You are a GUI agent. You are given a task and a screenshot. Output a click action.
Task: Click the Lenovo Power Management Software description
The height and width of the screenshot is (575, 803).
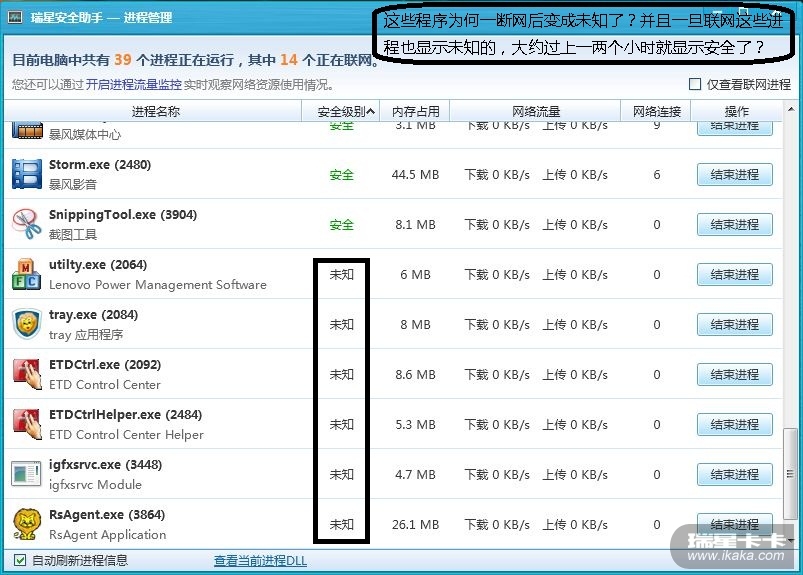click(158, 285)
